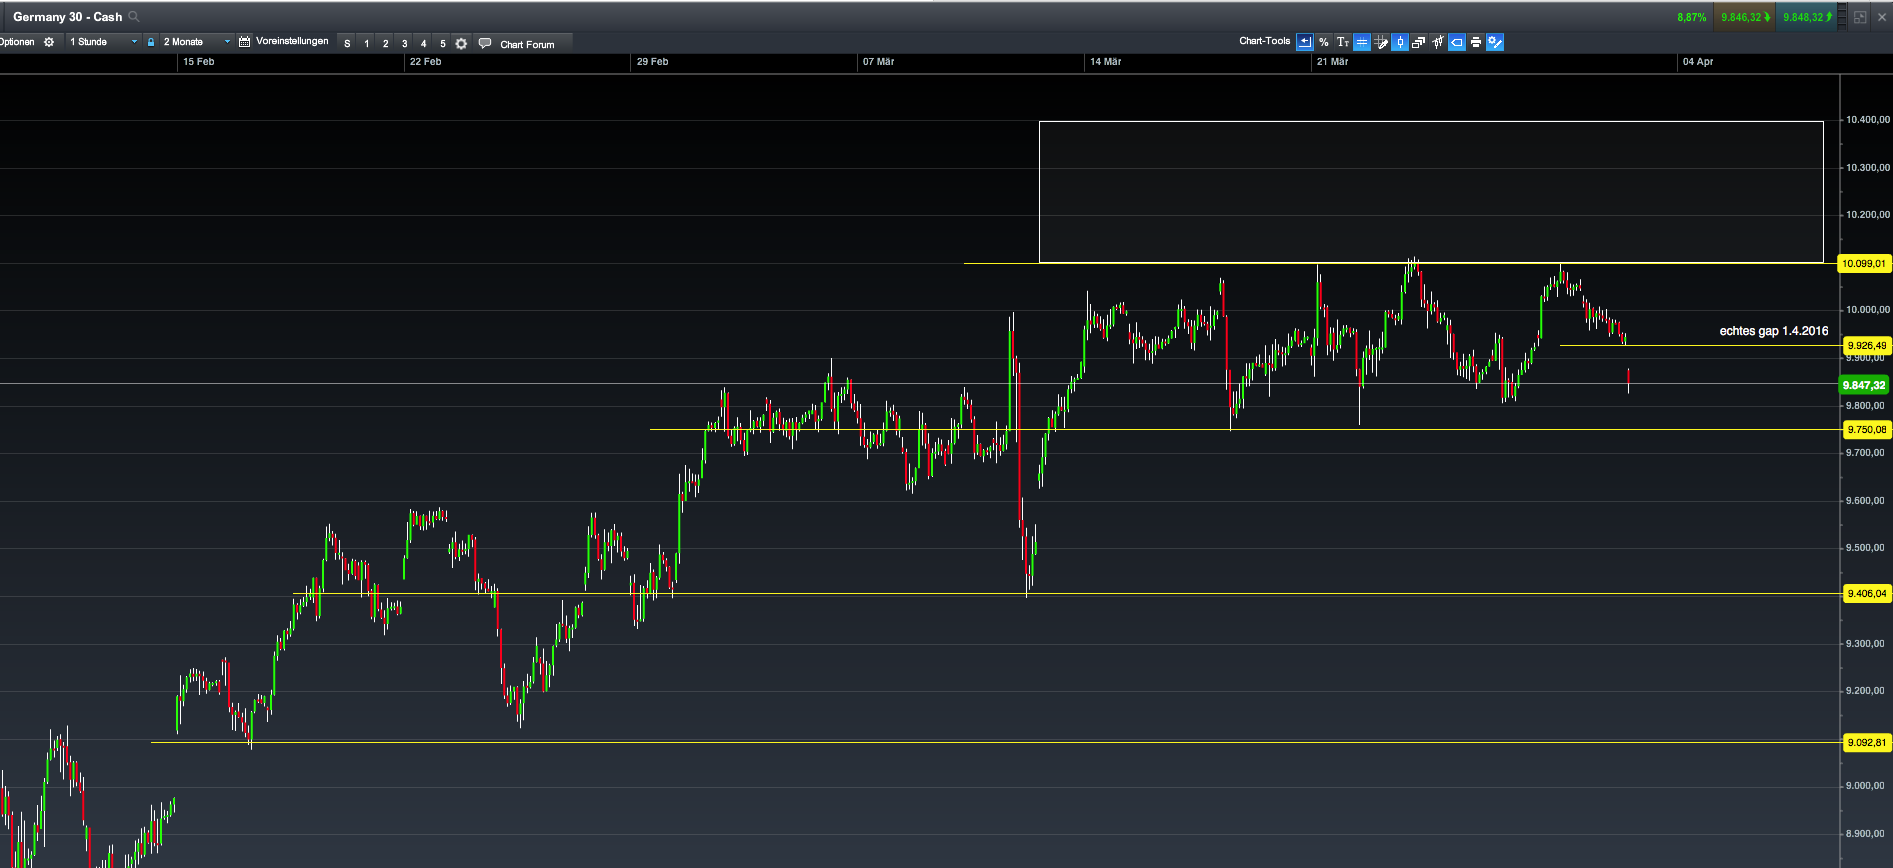Click the 14 Mär date label
Image resolution: width=1893 pixels, height=868 pixels.
point(1105,62)
